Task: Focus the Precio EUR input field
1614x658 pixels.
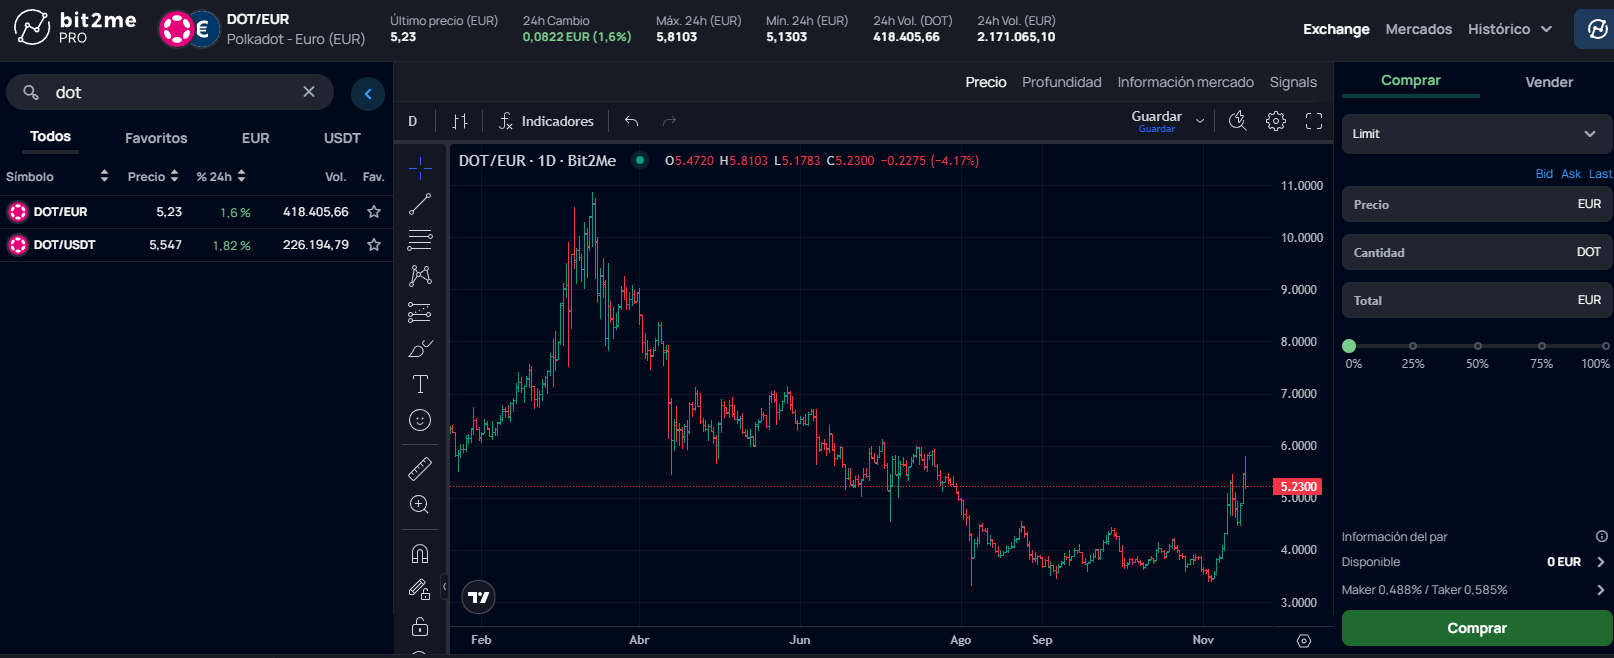Action: tap(1477, 204)
